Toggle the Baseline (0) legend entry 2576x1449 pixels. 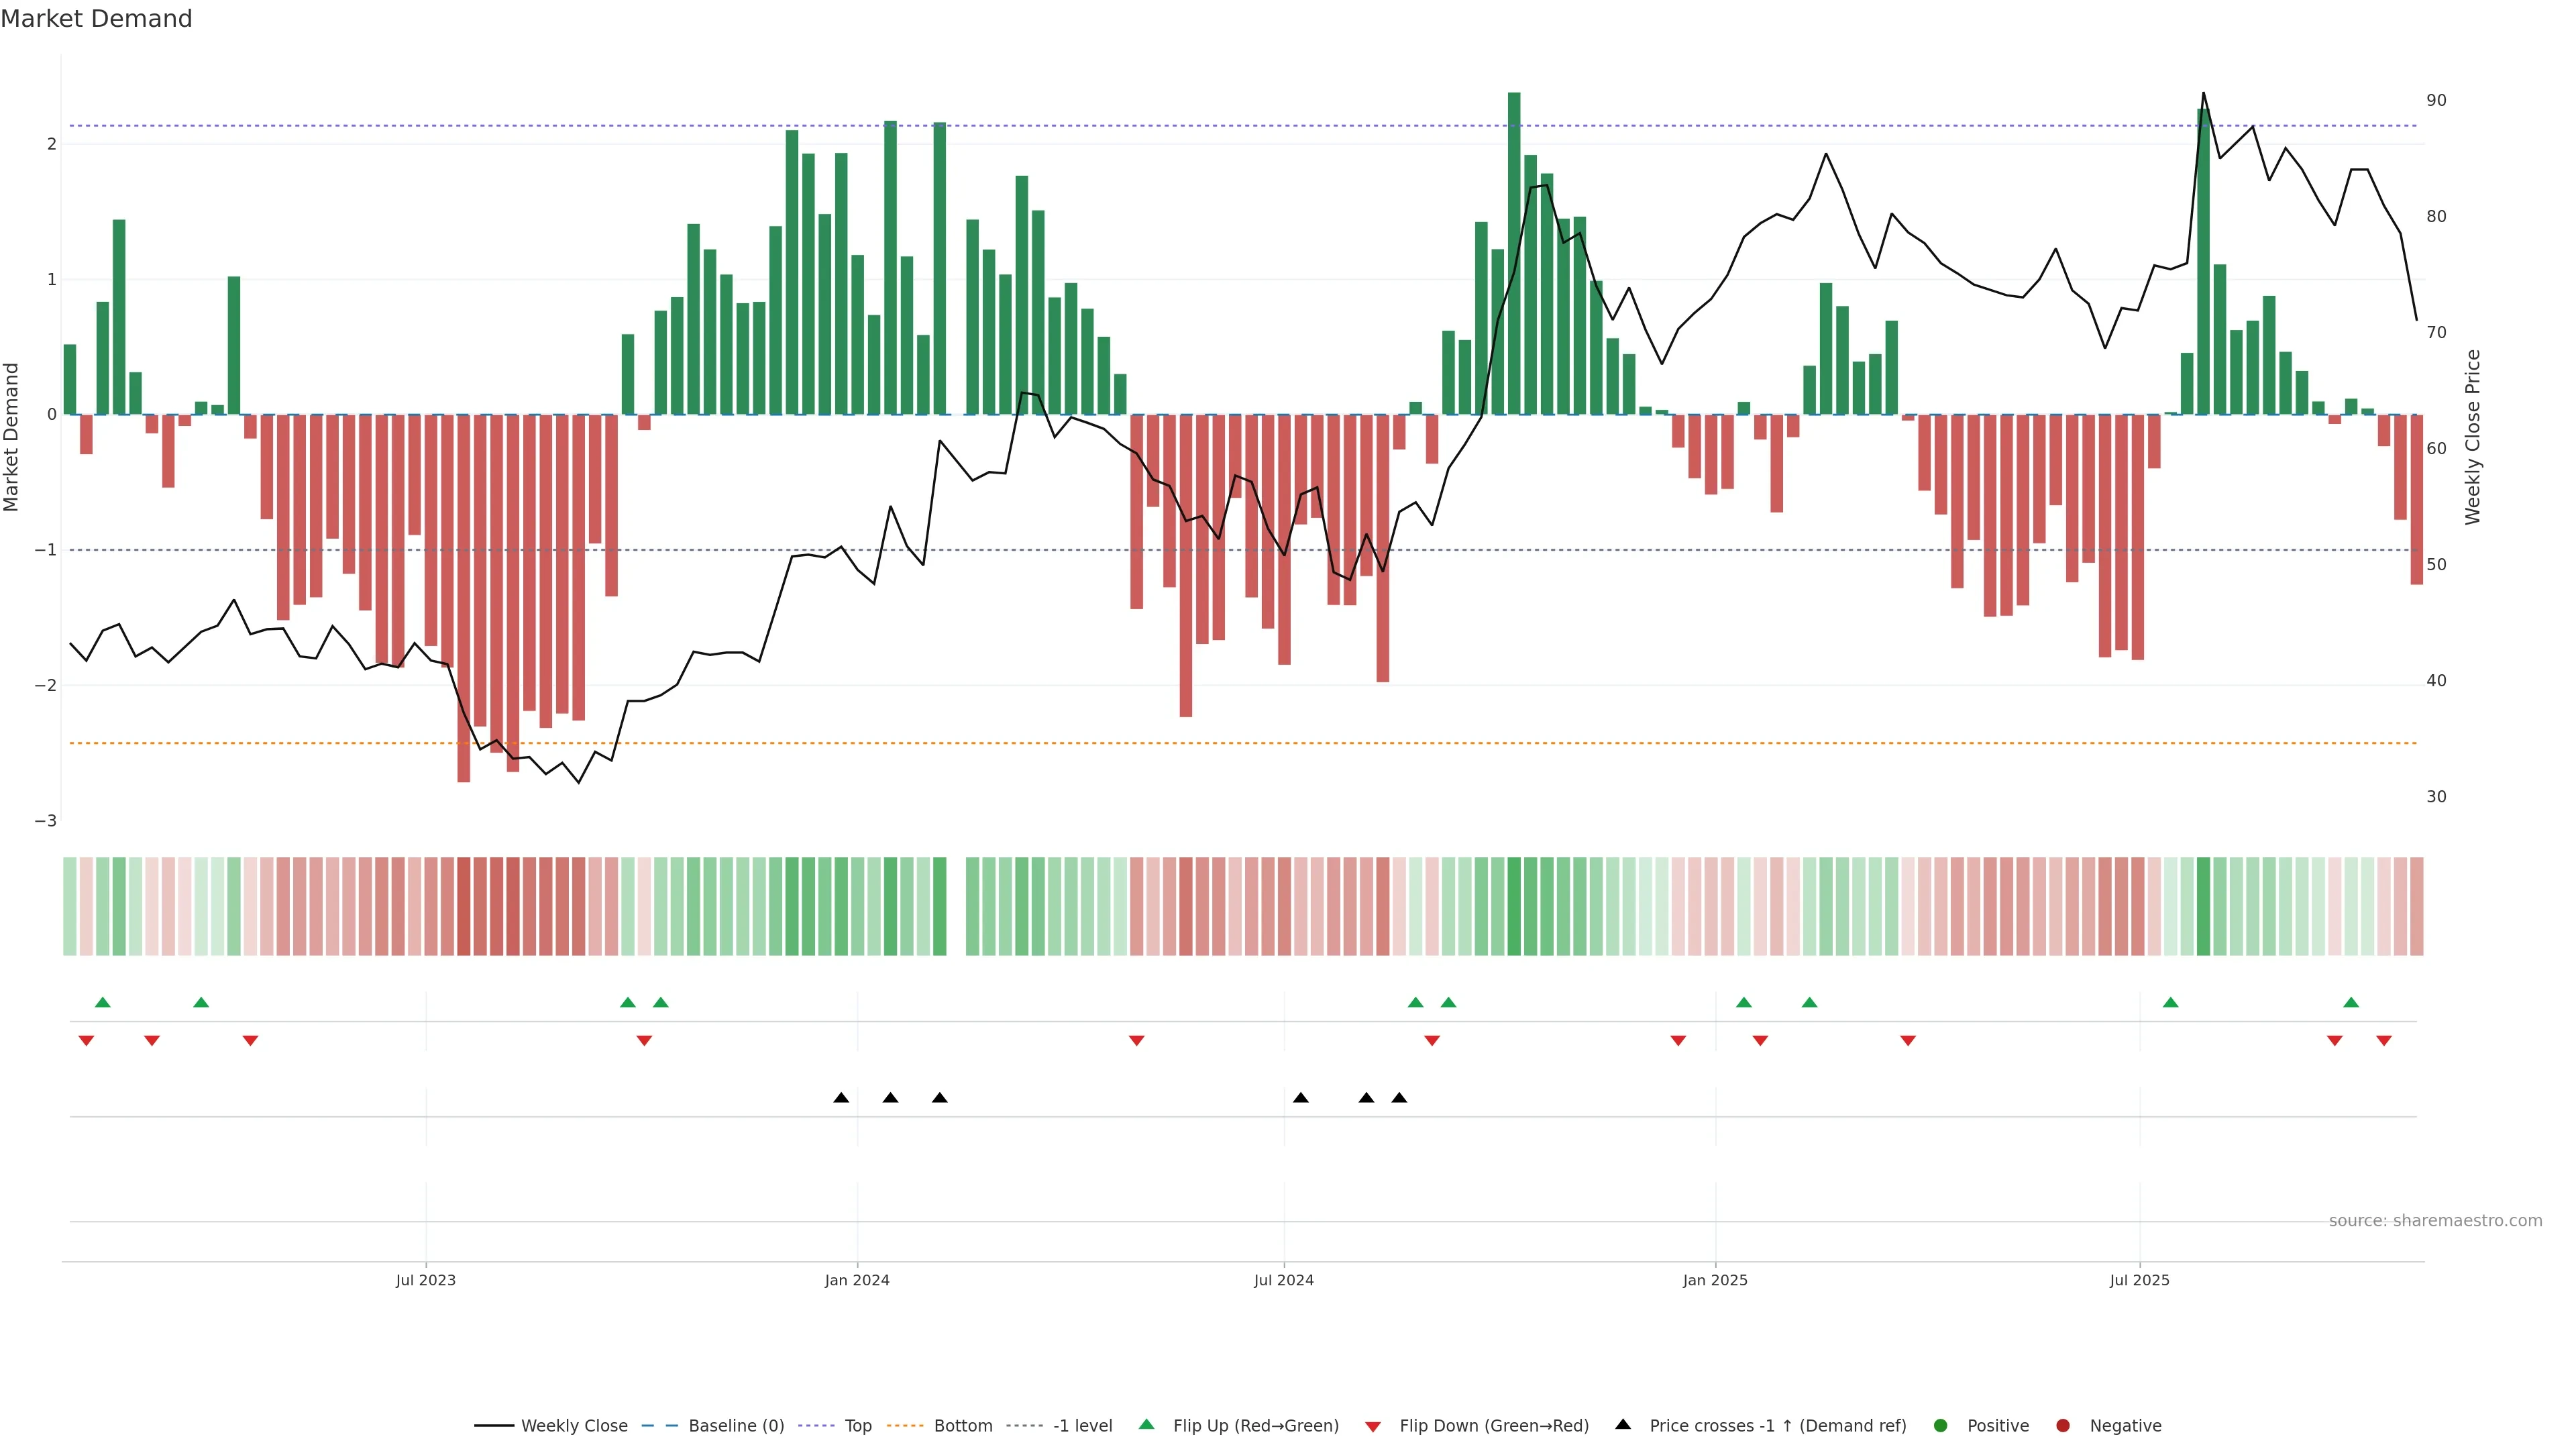pyautogui.click(x=735, y=1426)
